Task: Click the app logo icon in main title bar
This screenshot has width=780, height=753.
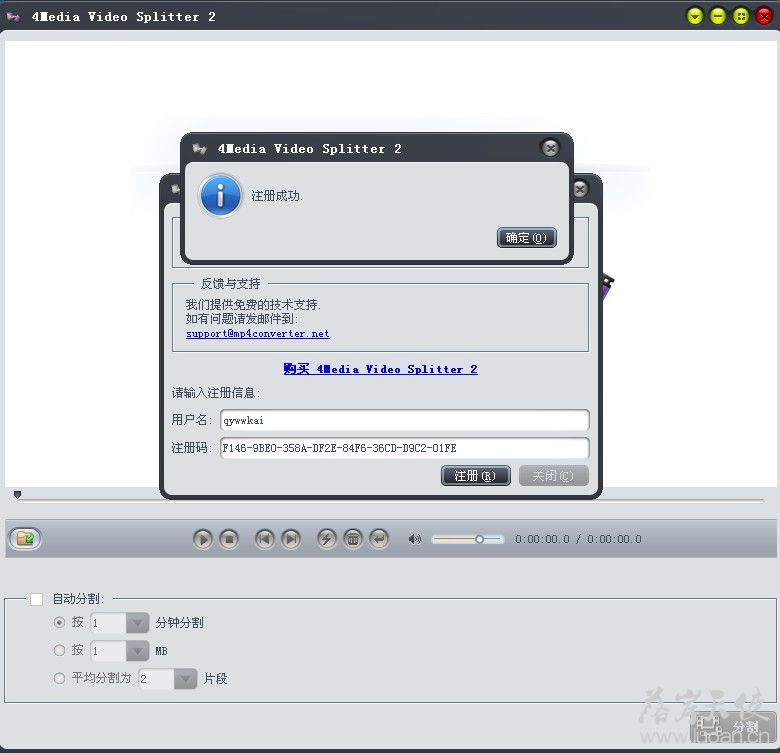Action: click(x=13, y=16)
